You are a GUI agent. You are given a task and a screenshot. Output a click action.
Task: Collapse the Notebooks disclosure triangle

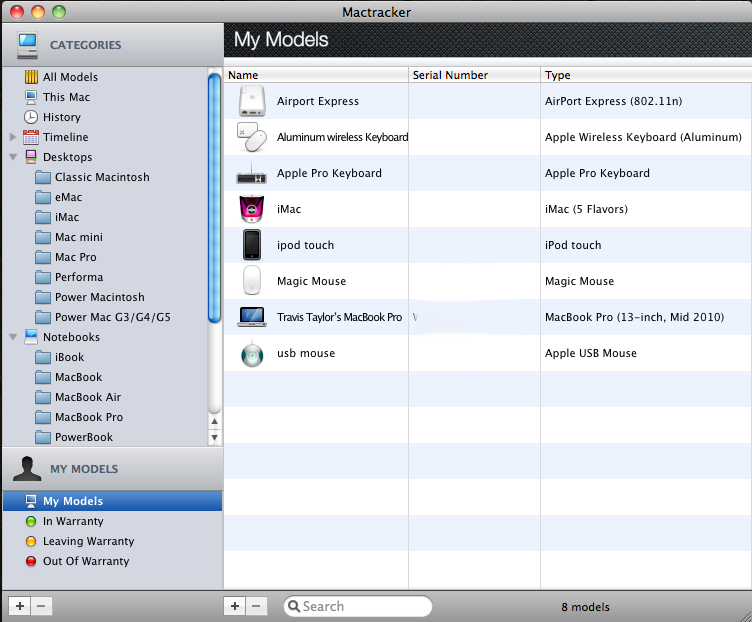[x=13, y=337]
